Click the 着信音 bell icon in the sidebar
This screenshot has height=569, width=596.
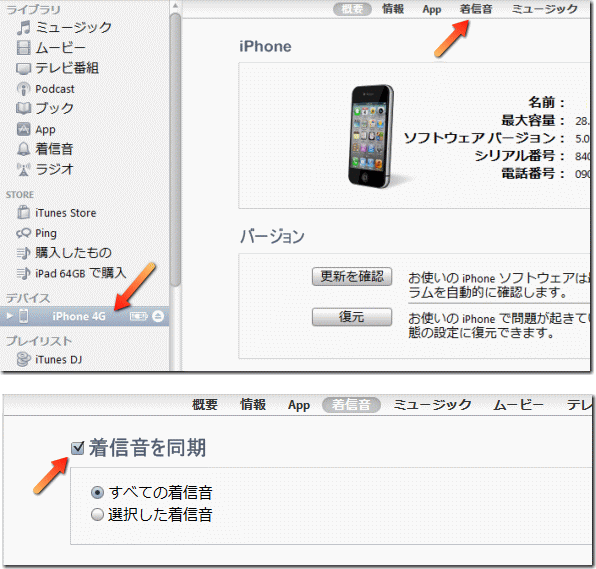pyautogui.click(x=24, y=149)
